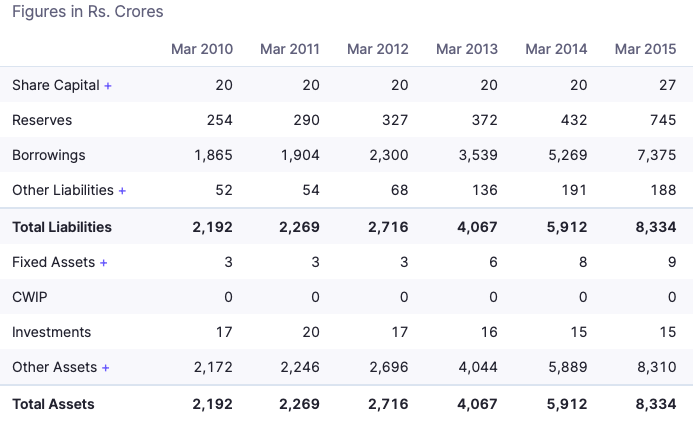Click the Share Capital row label

point(56,86)
